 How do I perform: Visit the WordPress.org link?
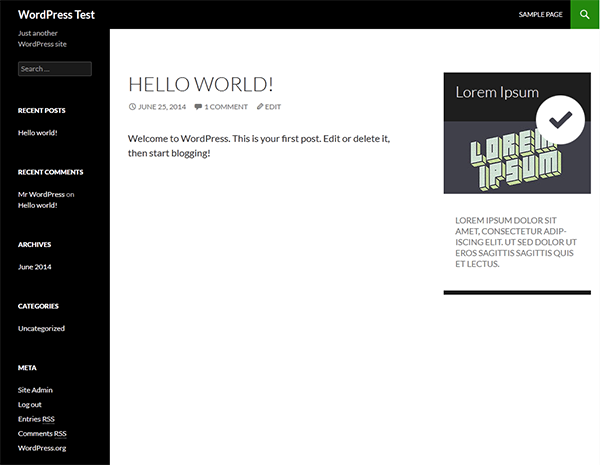(x=42, y=448)
